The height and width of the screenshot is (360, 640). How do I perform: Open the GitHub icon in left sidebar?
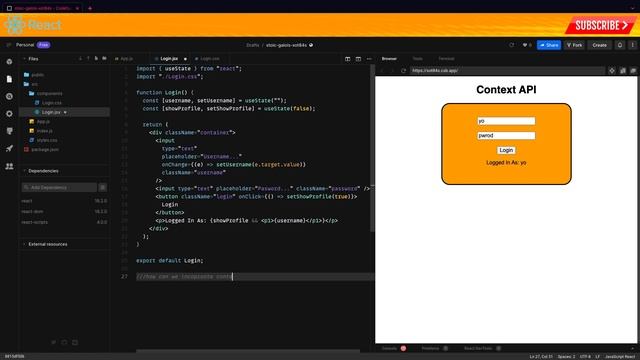[x=9, y=97]
